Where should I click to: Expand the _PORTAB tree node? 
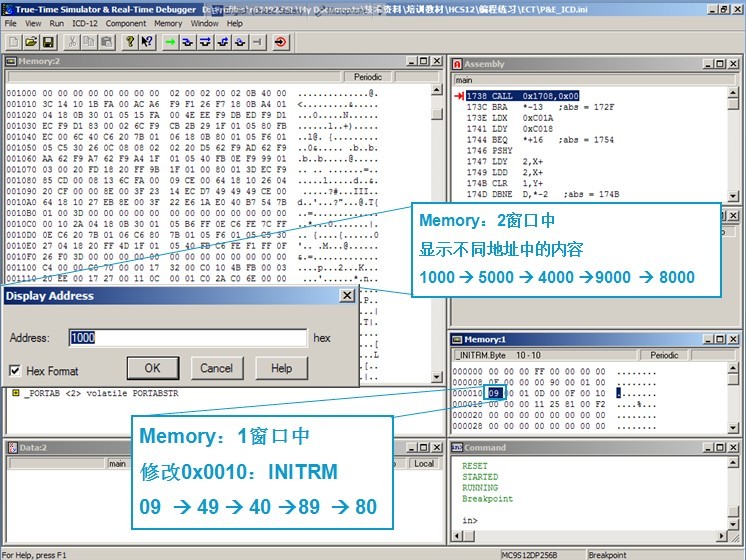coord(15,393)
